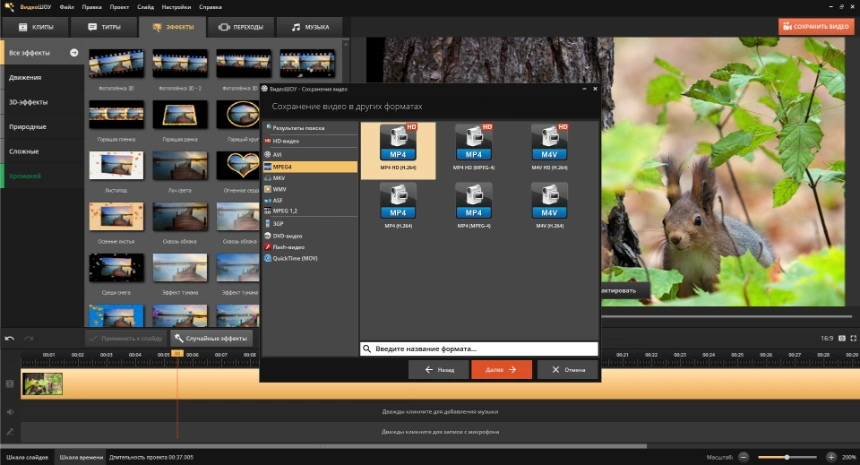Select MPEG4 category in format list
Viewport: 860px width, 465px height.
pyautogui.click(x=310, y=167)
